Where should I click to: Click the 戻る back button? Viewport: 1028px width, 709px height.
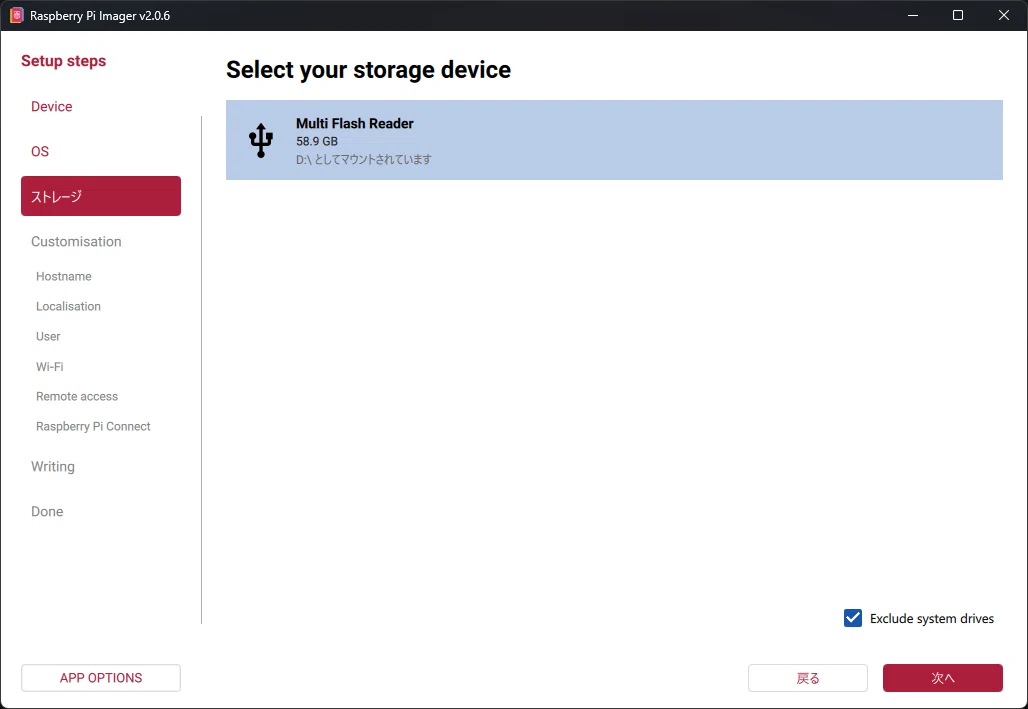point(808,678)
